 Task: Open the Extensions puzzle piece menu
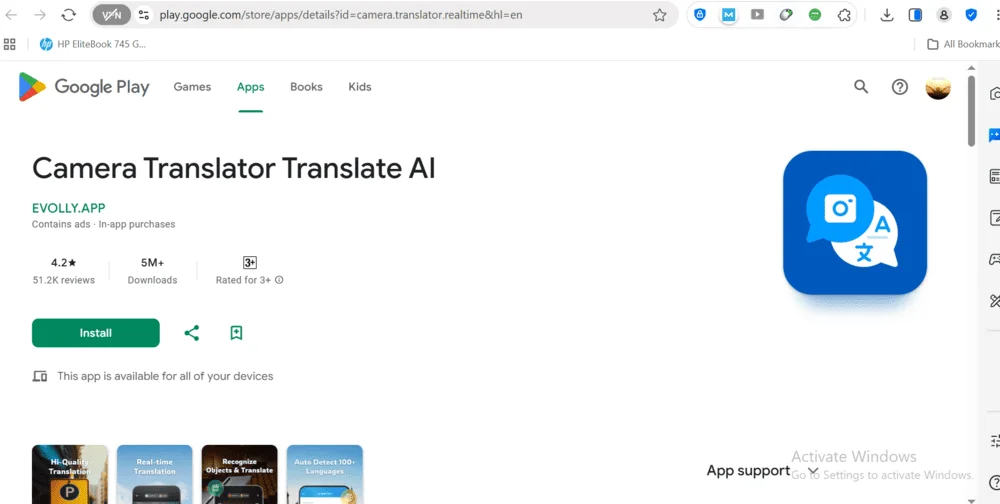[844, 15]
